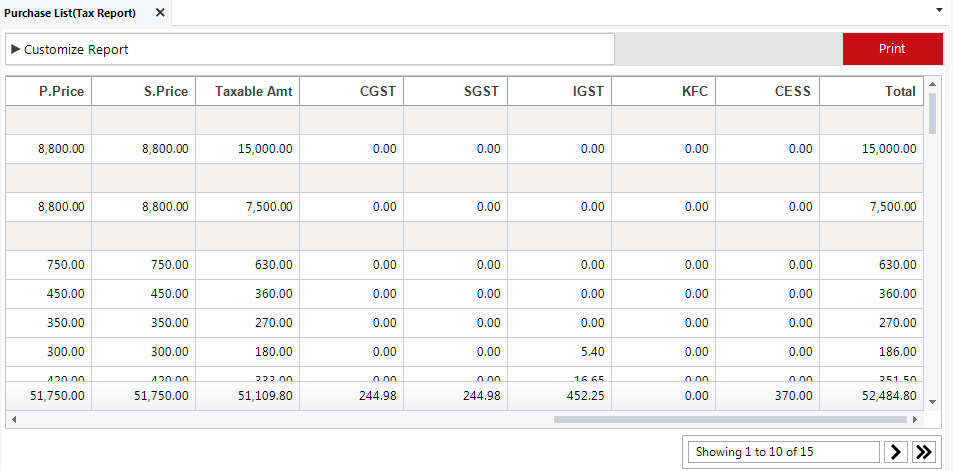Click footer Taxable Amt total 51,109.80
953x471 pixels.
tap(247, 396)
